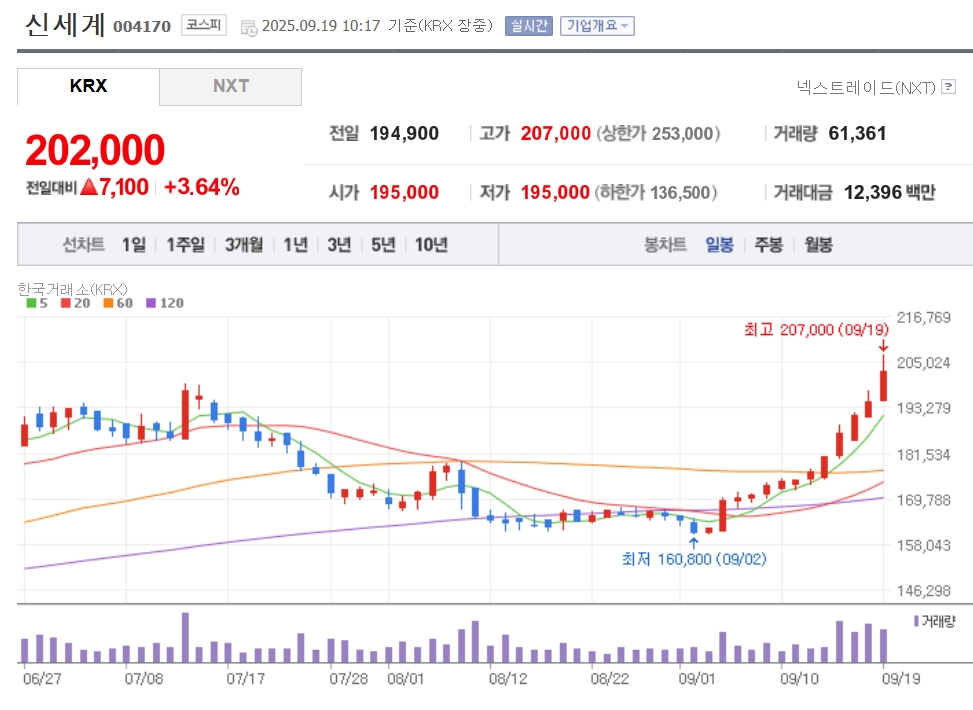The width and height of the screenshot is (973, 710).
Task: Choose the 주봉 weekly candle chart
Action: 768,245
